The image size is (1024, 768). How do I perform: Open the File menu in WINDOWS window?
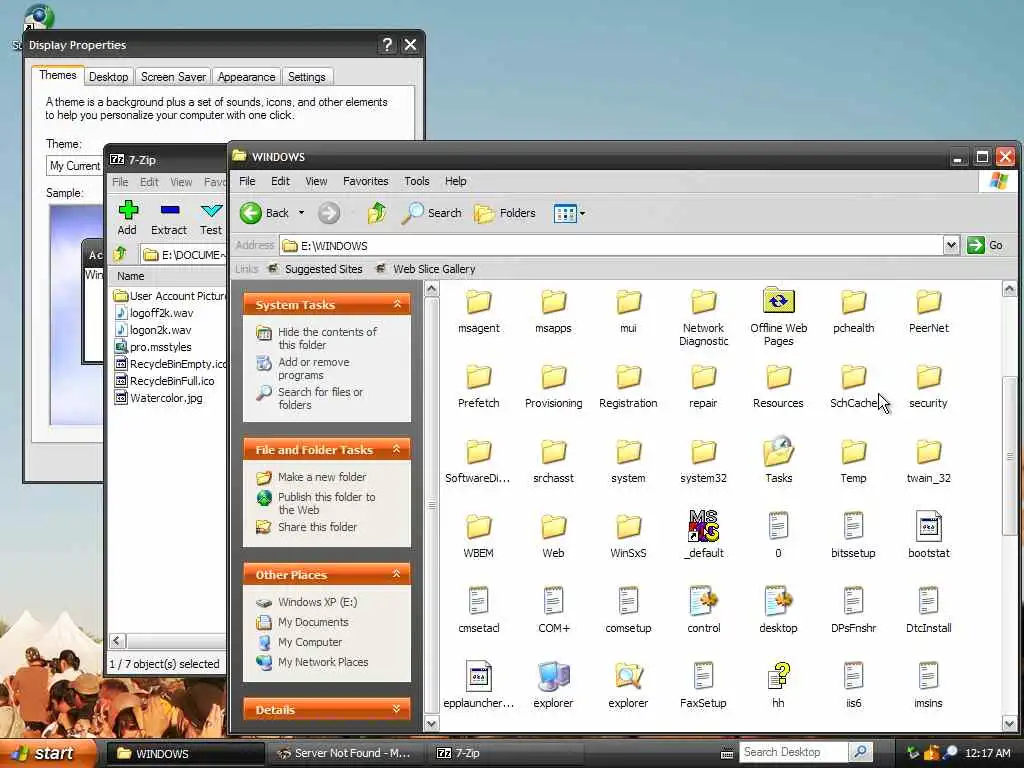point(247,181)
